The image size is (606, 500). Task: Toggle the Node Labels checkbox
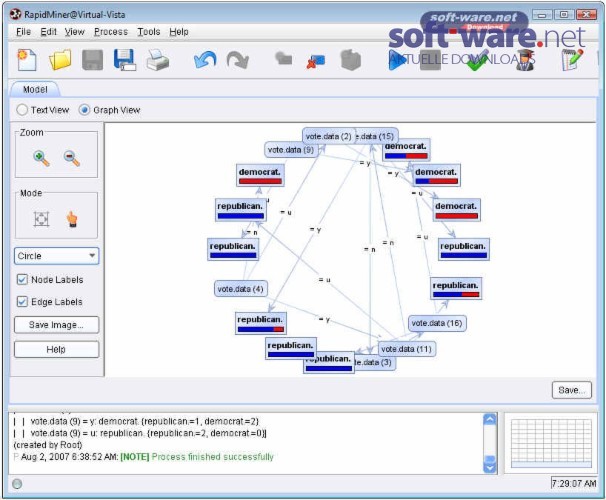tap(22, 279)
